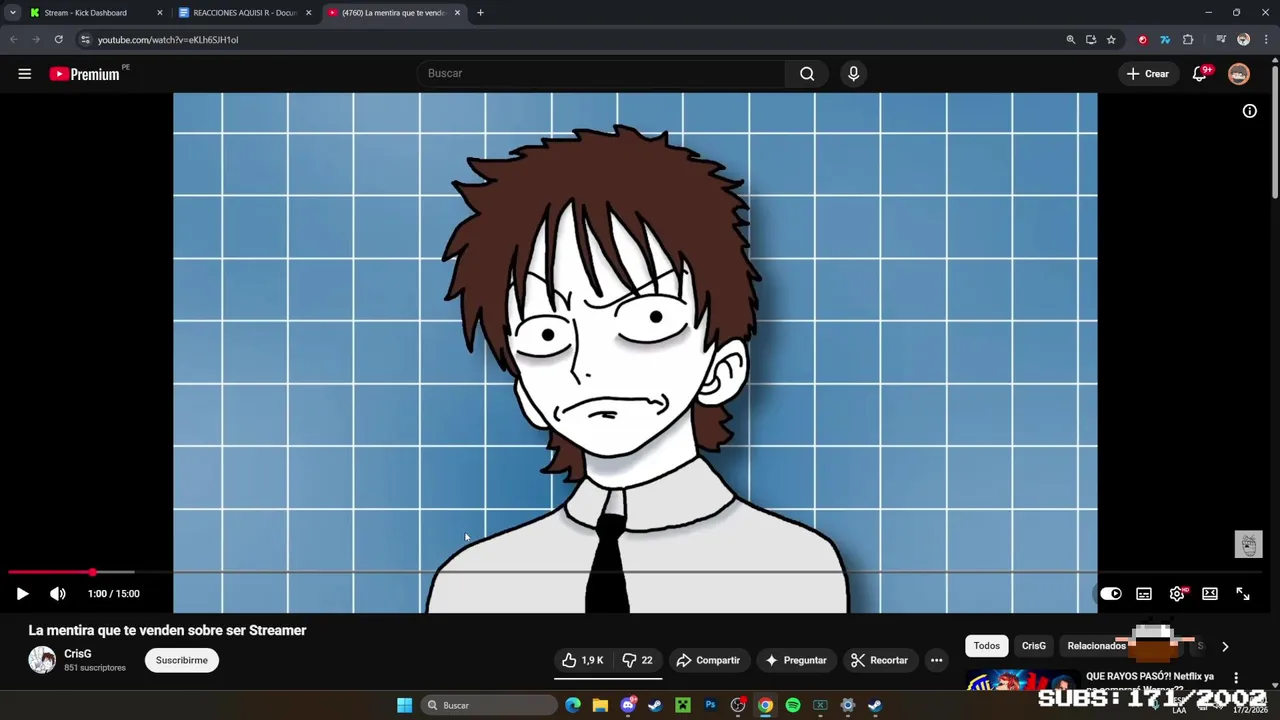Open Spotify from the taskbar
1280x720 pixels.
(793, 705)
